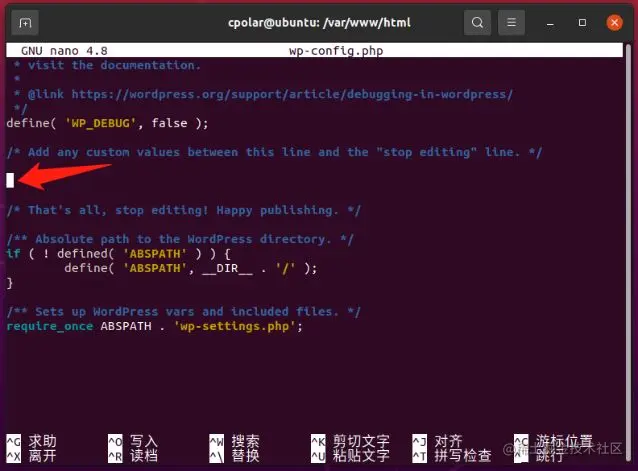Screen dimensions: 638x471
Task: Click the ^K 剪切文字 cut shortcut
Action: pos(350,441)
